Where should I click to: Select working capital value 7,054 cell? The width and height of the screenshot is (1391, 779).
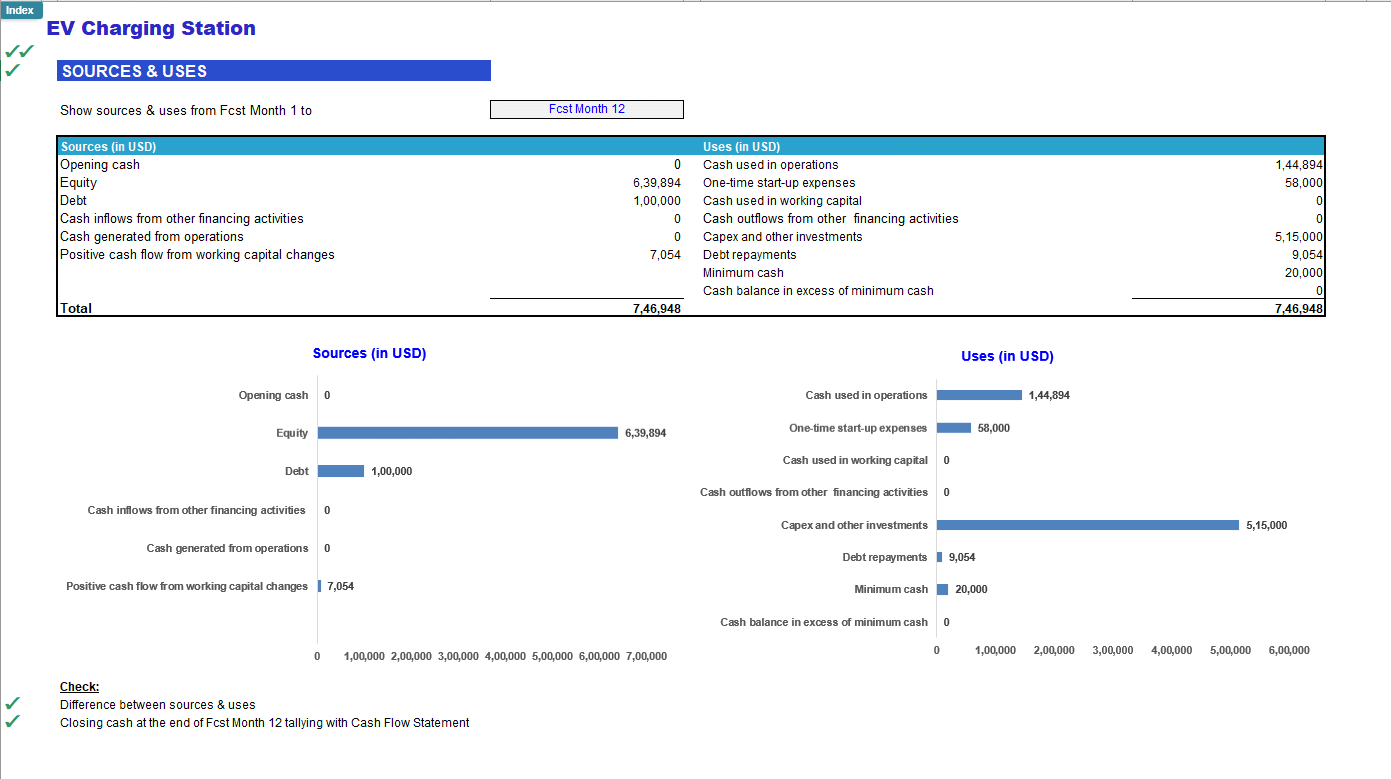click(x=665, y=255)
